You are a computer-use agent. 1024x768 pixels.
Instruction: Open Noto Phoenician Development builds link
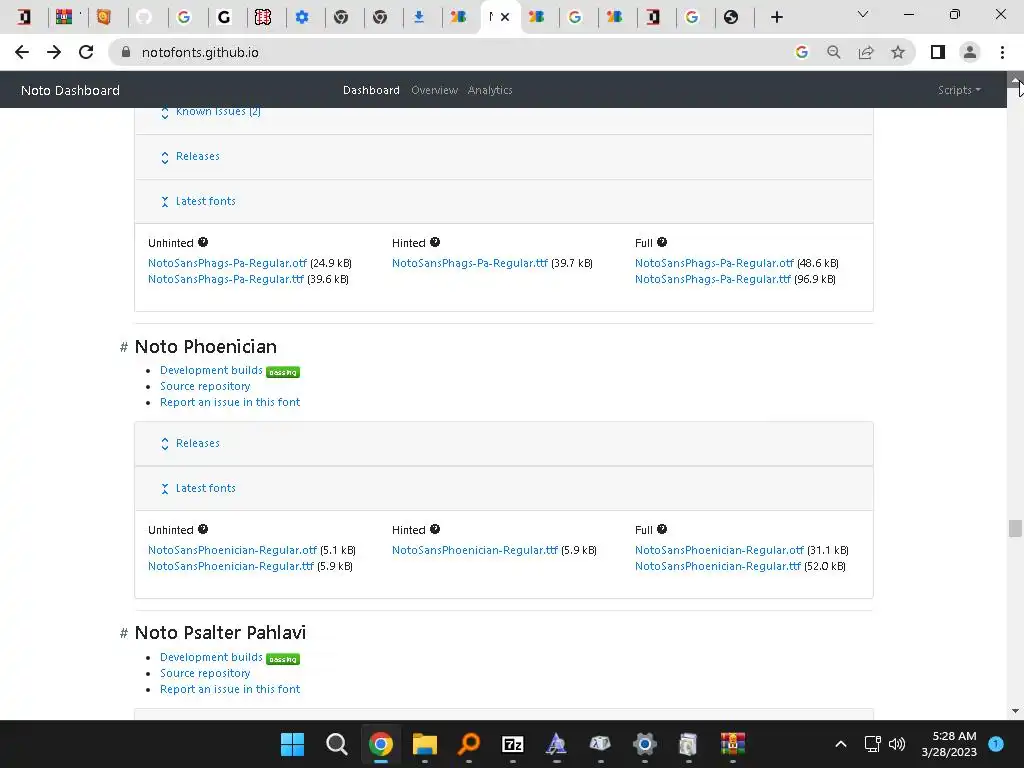click(211, 370)
